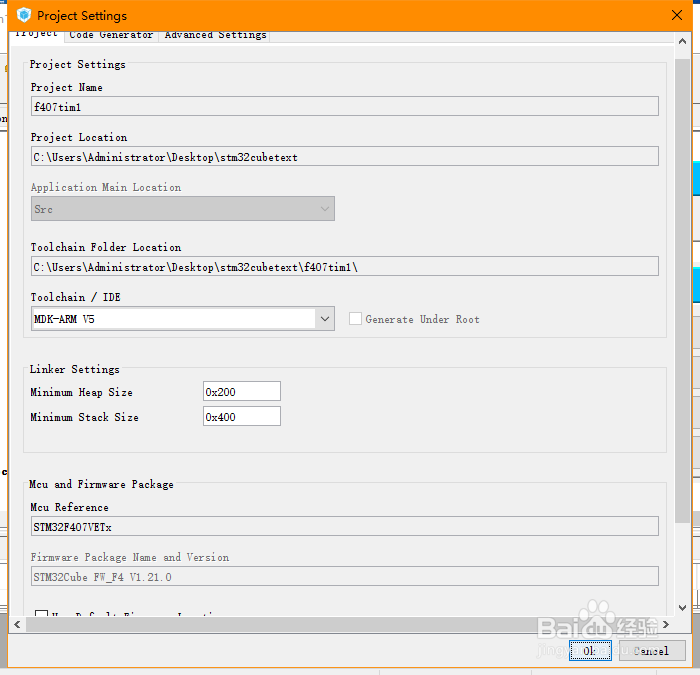Click the Firmware Package Name and Version field
700x675 pixels.
tap(345, 576)
